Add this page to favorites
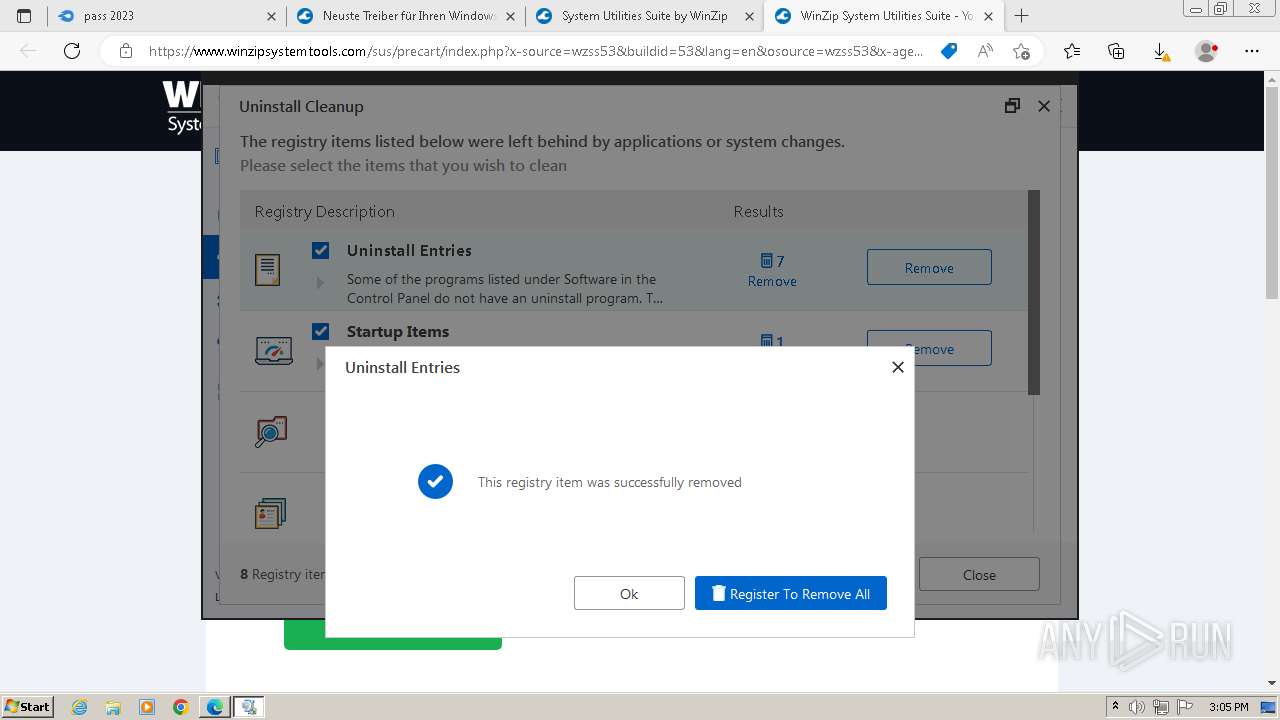Viewport: 1280px width, 720px height. tap(1021, 51)
